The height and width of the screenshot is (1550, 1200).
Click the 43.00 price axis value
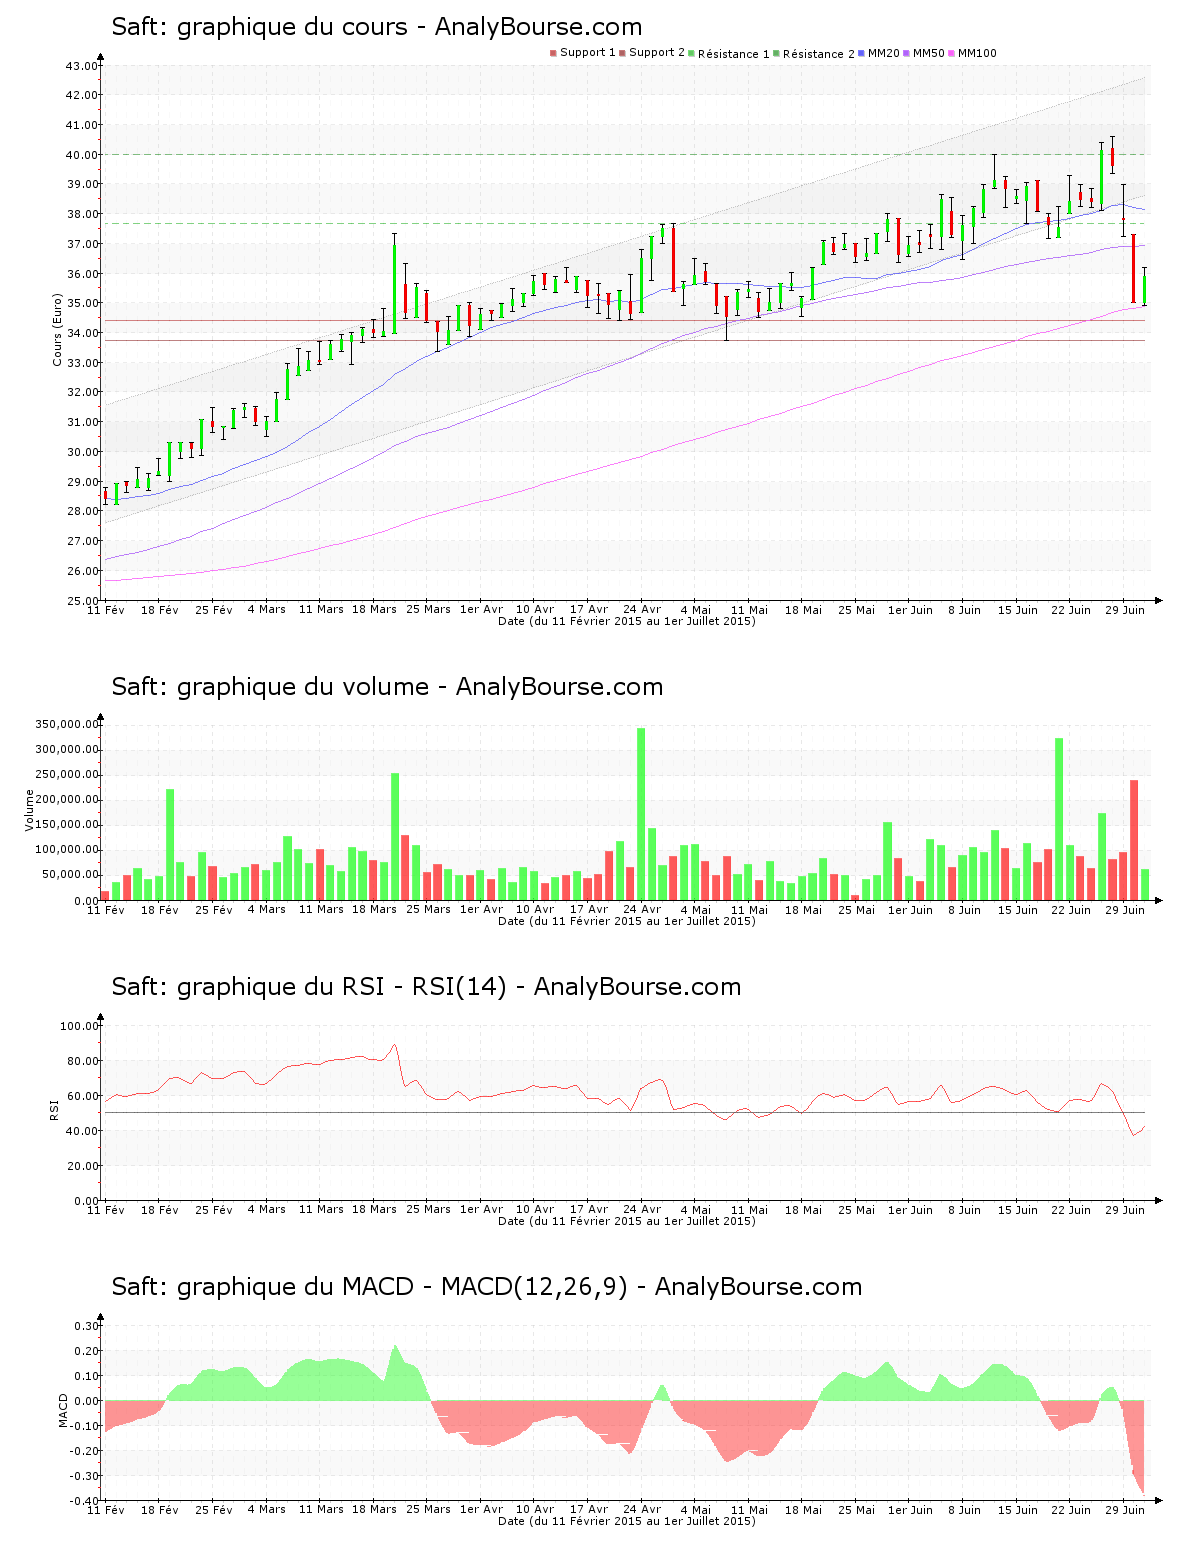tap(82, 66)
